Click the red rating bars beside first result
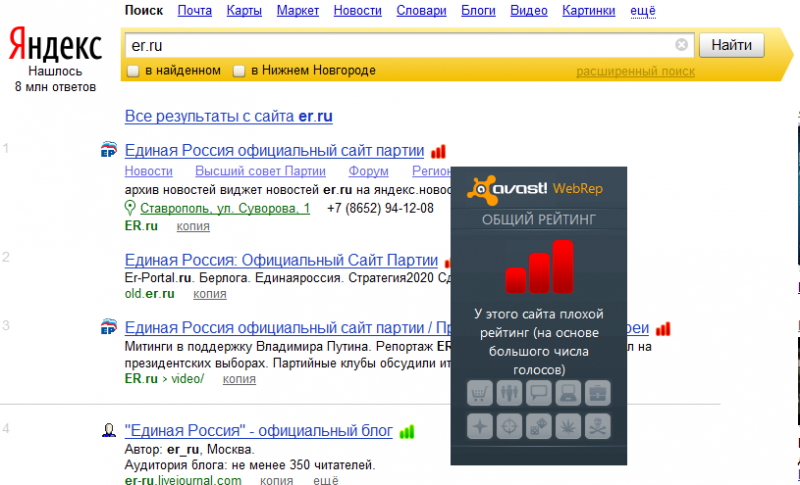 438,151
